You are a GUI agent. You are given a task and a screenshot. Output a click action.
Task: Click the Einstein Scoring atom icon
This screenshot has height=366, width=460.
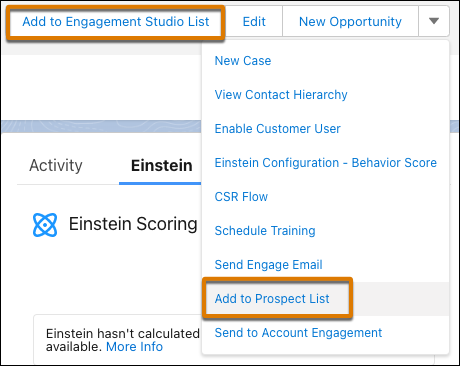(x=45, y=225)
